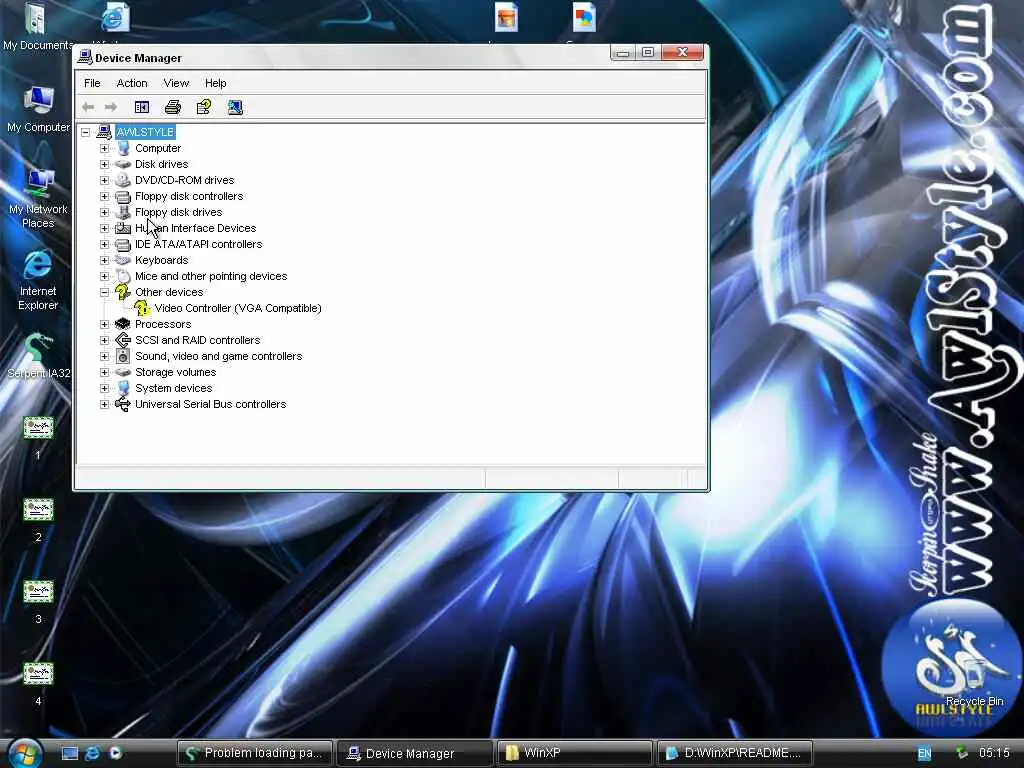The image size is (1024, 768).
Task: Expand the Storage volumes category
Action: (104, 372)
